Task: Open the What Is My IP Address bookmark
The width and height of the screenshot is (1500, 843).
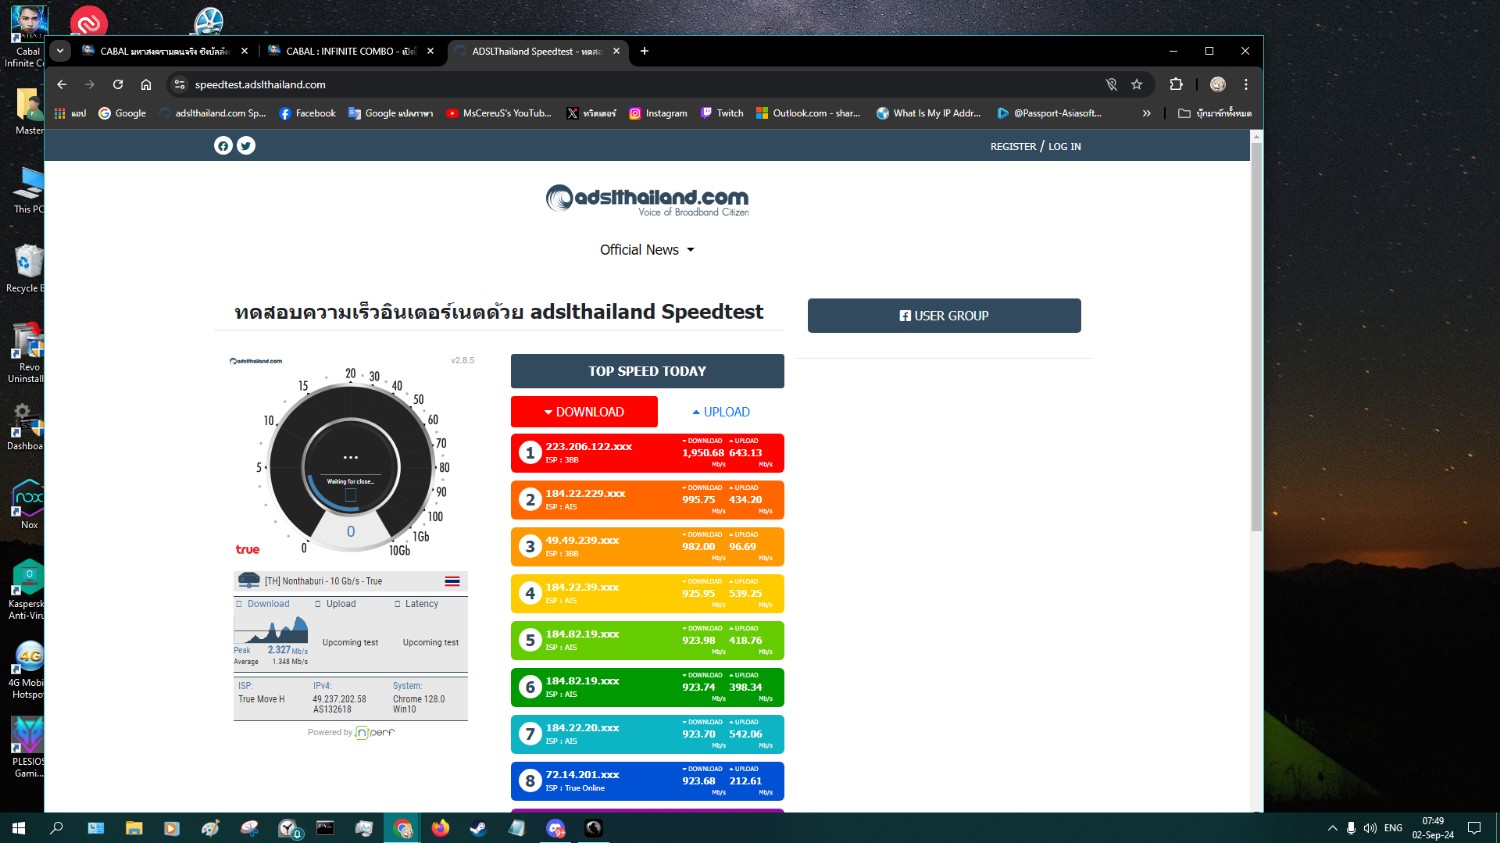Action: pyautogui.click(x=929, y=114)
